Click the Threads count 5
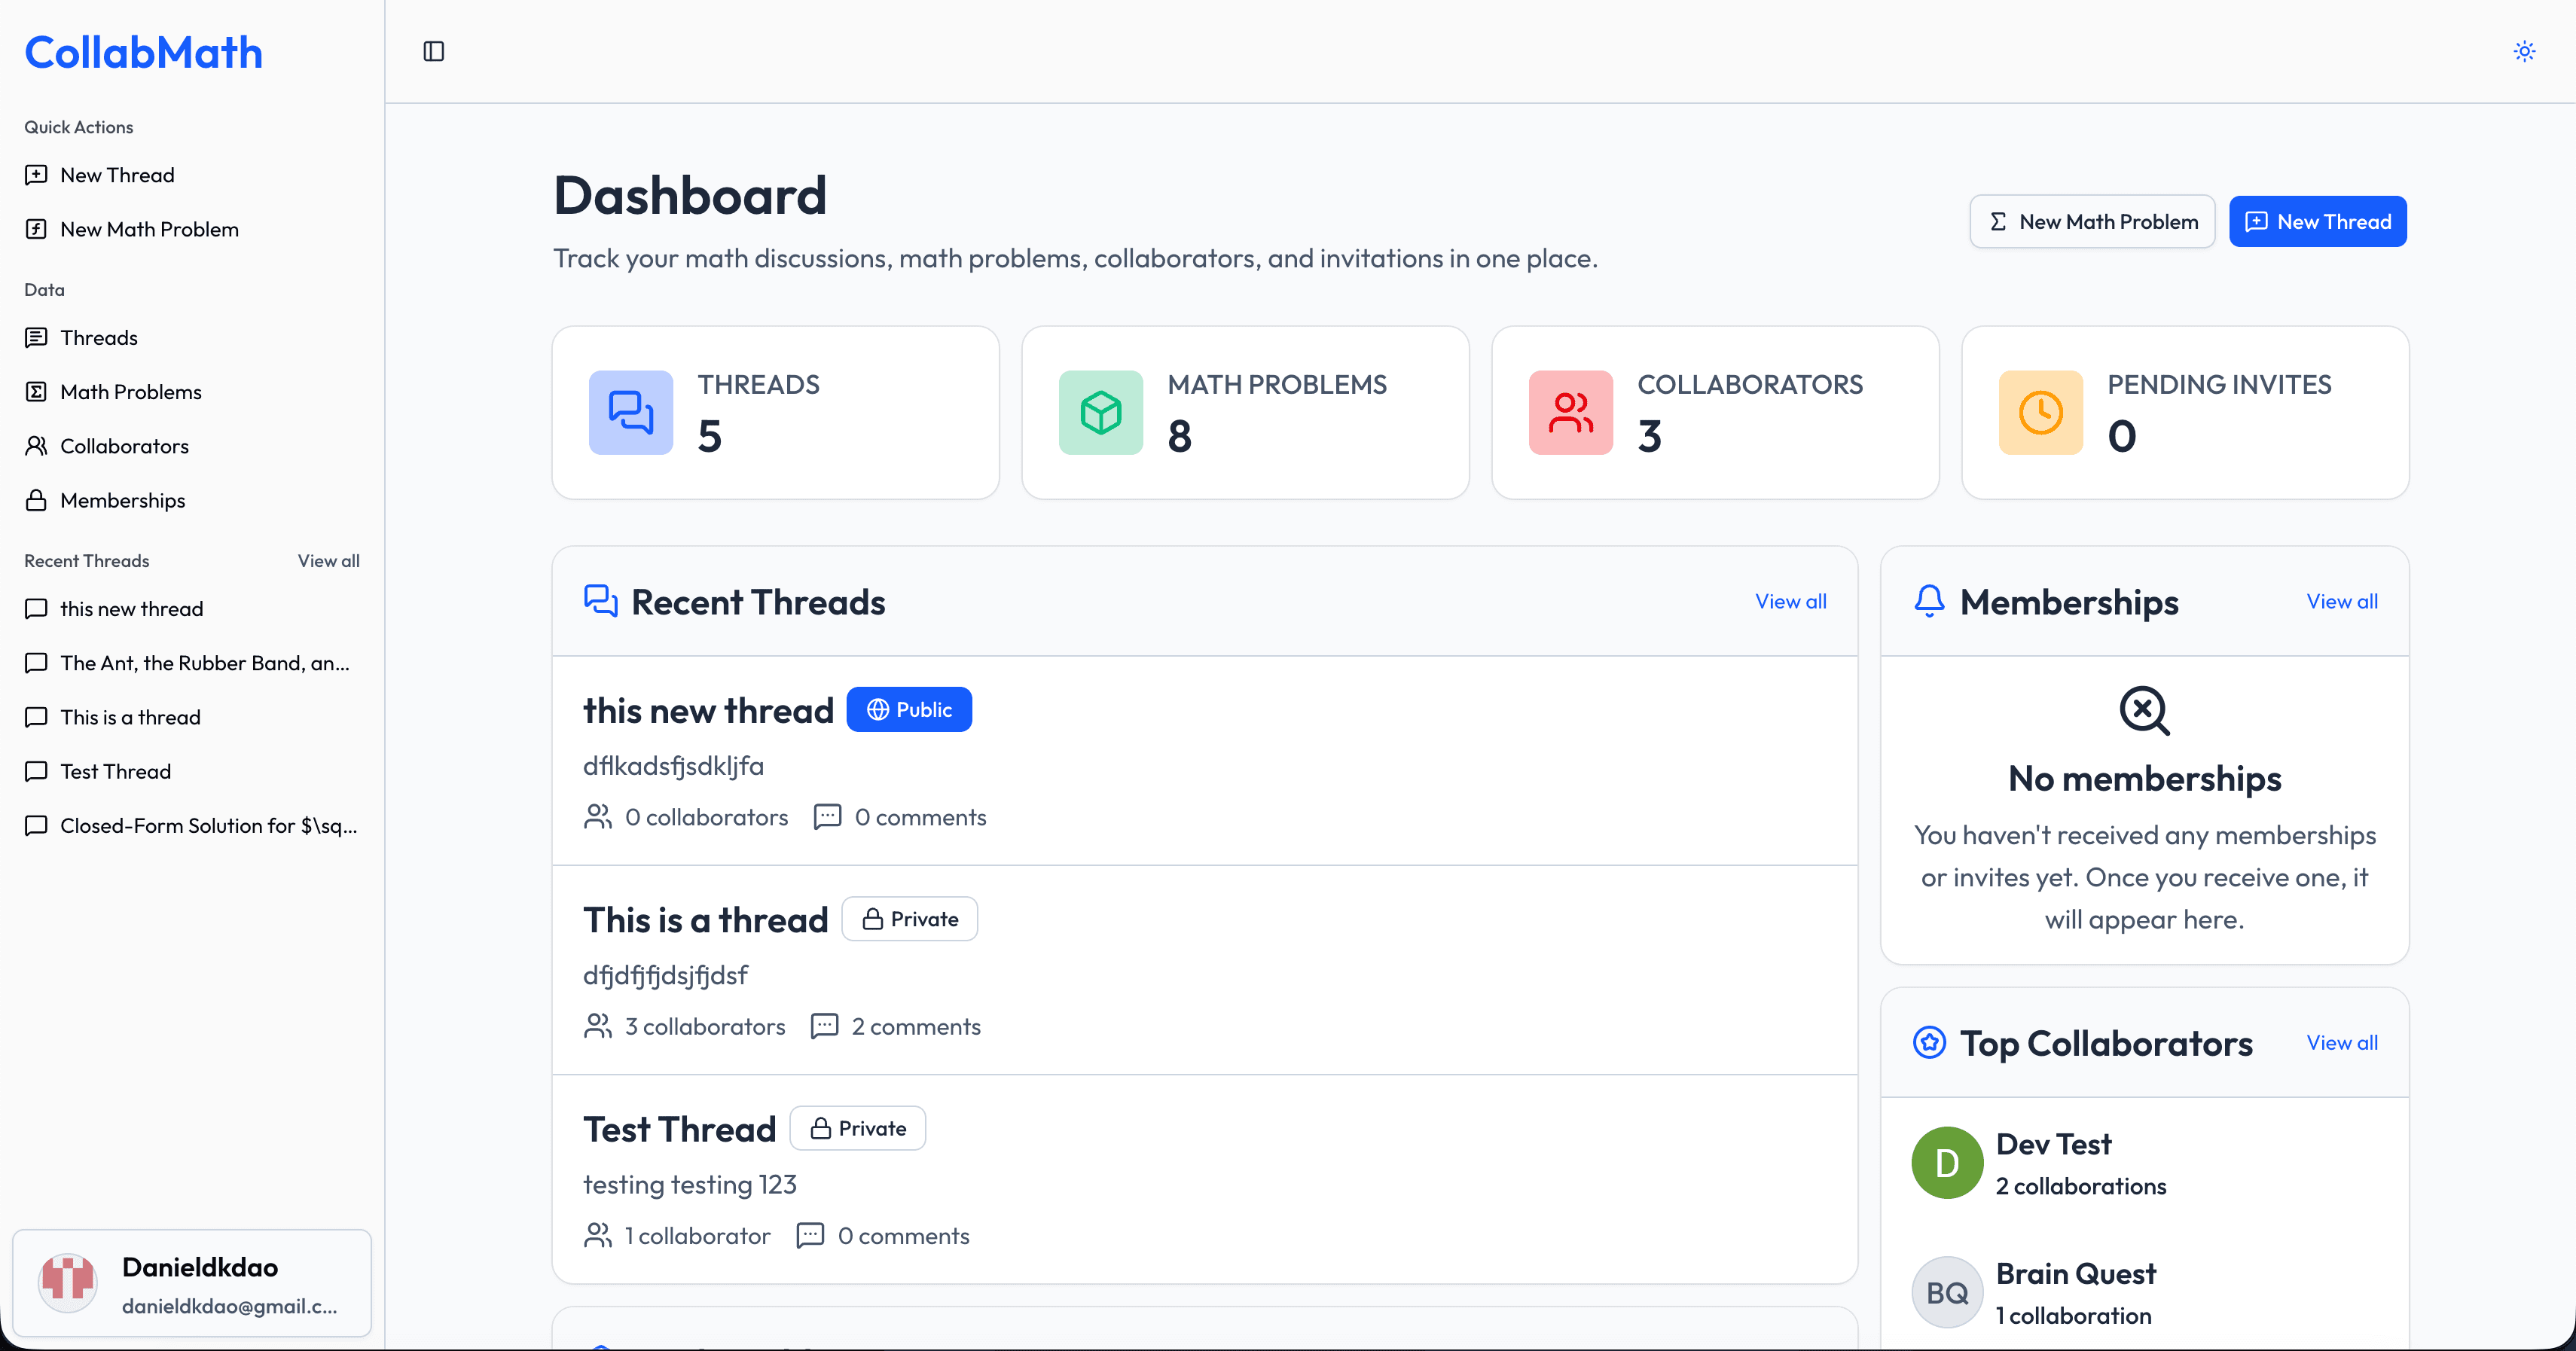 click(x=710, y=436)
